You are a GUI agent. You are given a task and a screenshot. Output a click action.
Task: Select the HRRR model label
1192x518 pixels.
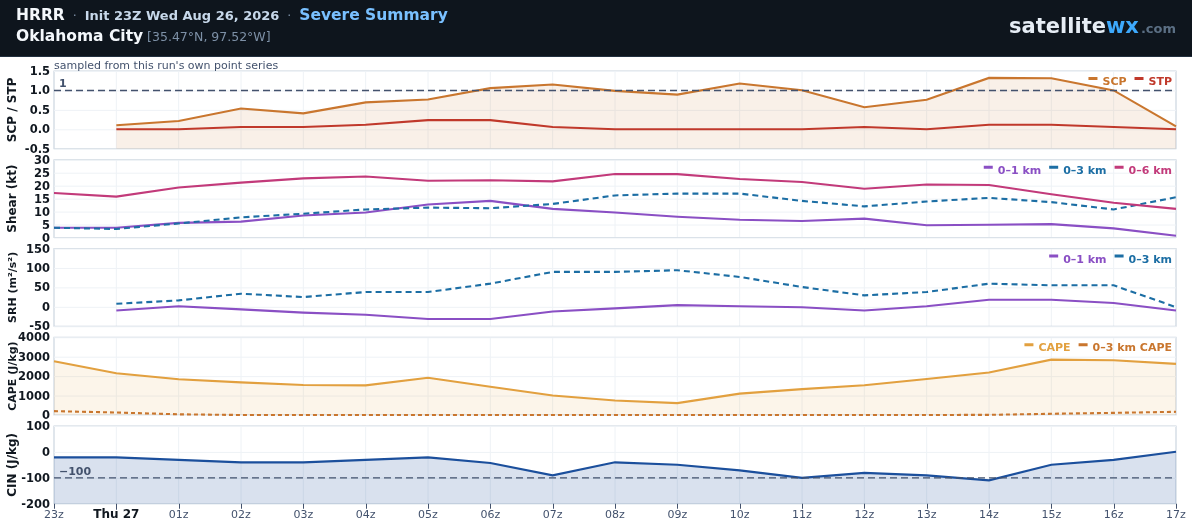click(40, 15)
